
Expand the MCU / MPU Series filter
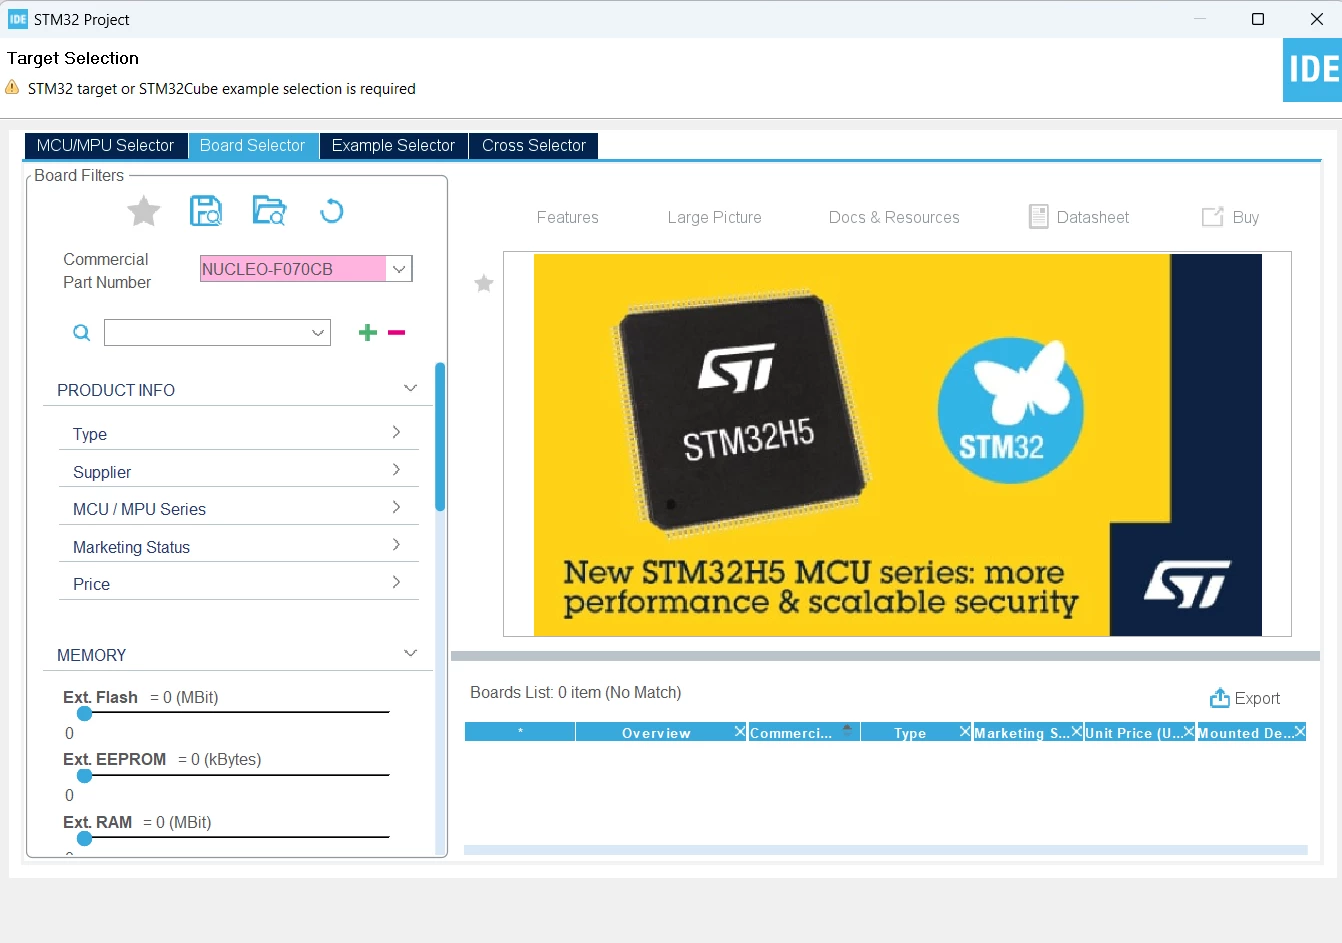[x=238, y=509]
